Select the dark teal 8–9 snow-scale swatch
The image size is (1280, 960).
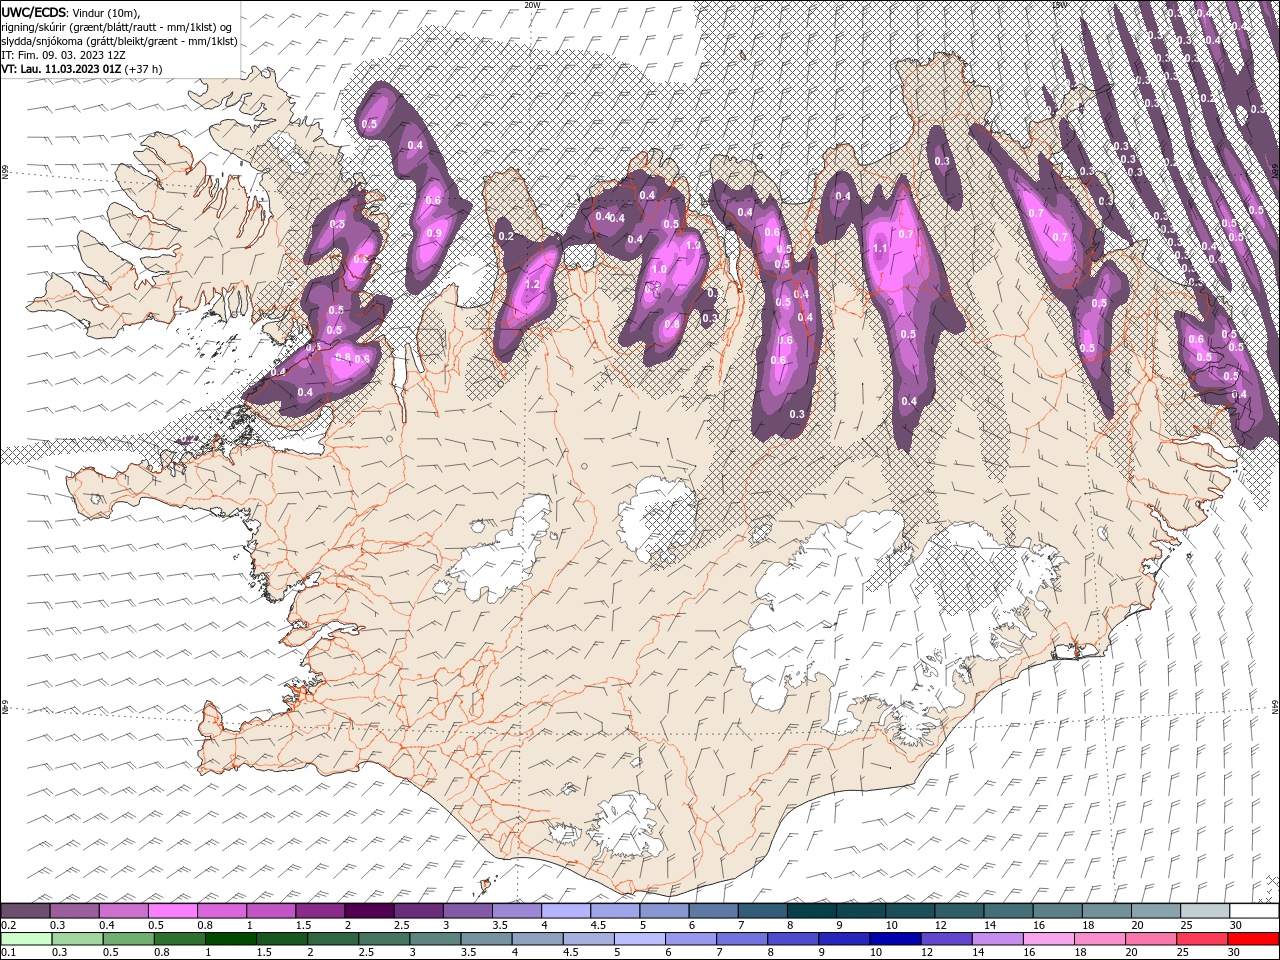click(812, 911)
